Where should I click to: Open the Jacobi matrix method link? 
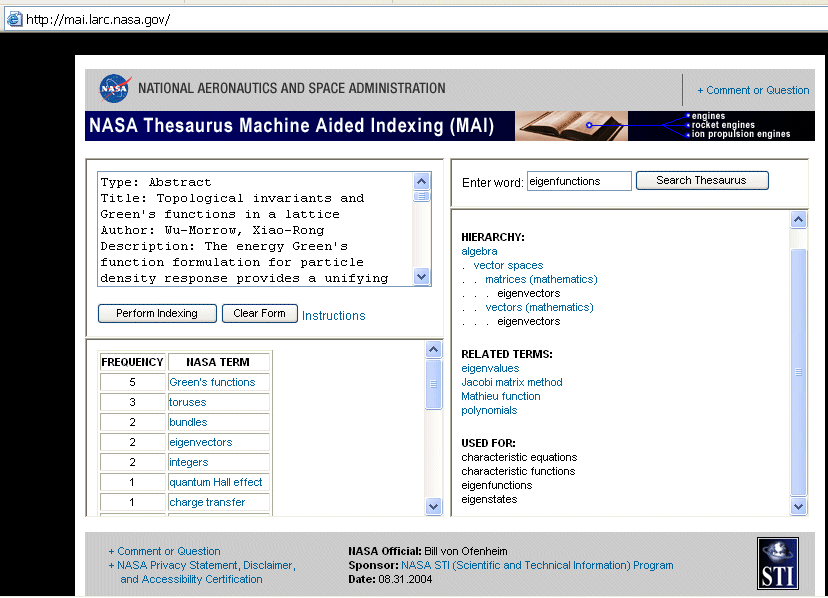coord(512,382)
